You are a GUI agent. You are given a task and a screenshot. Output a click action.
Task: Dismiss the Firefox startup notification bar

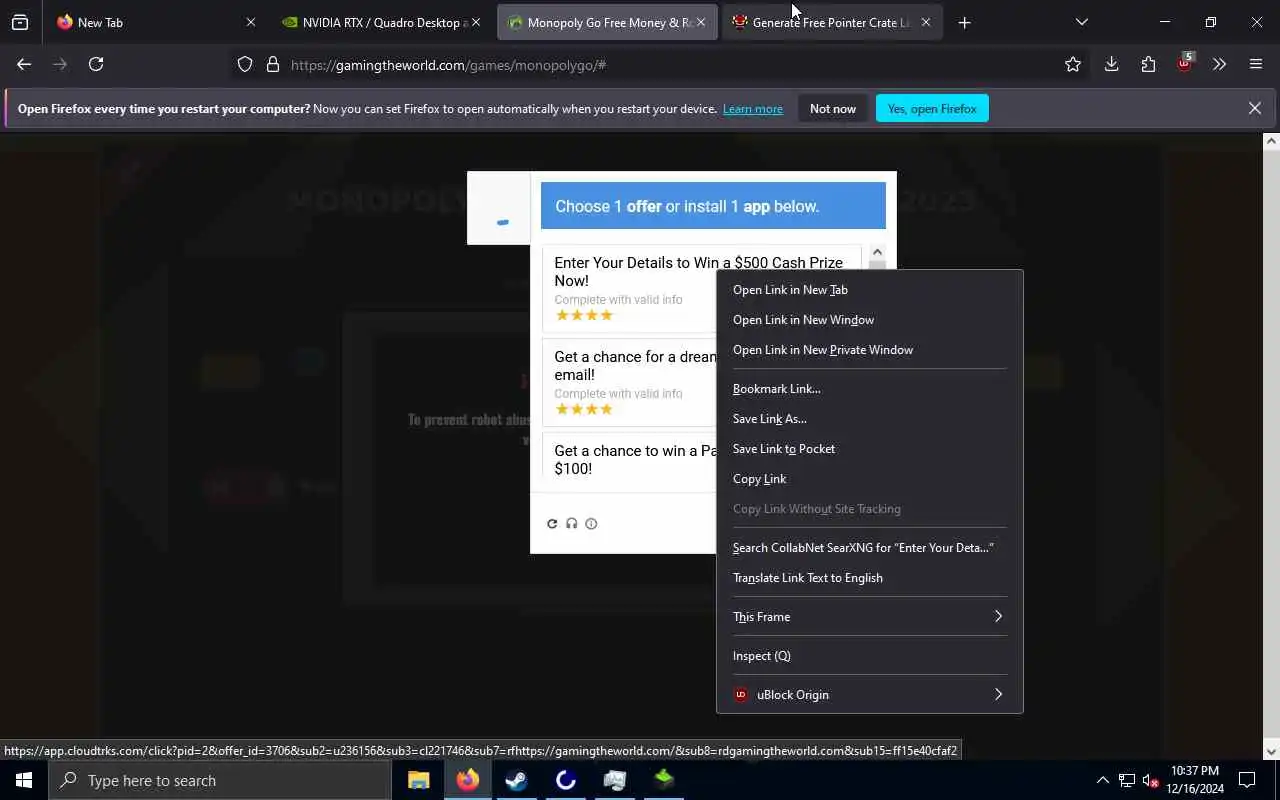pyautogui.click(x=1254, y=108)
